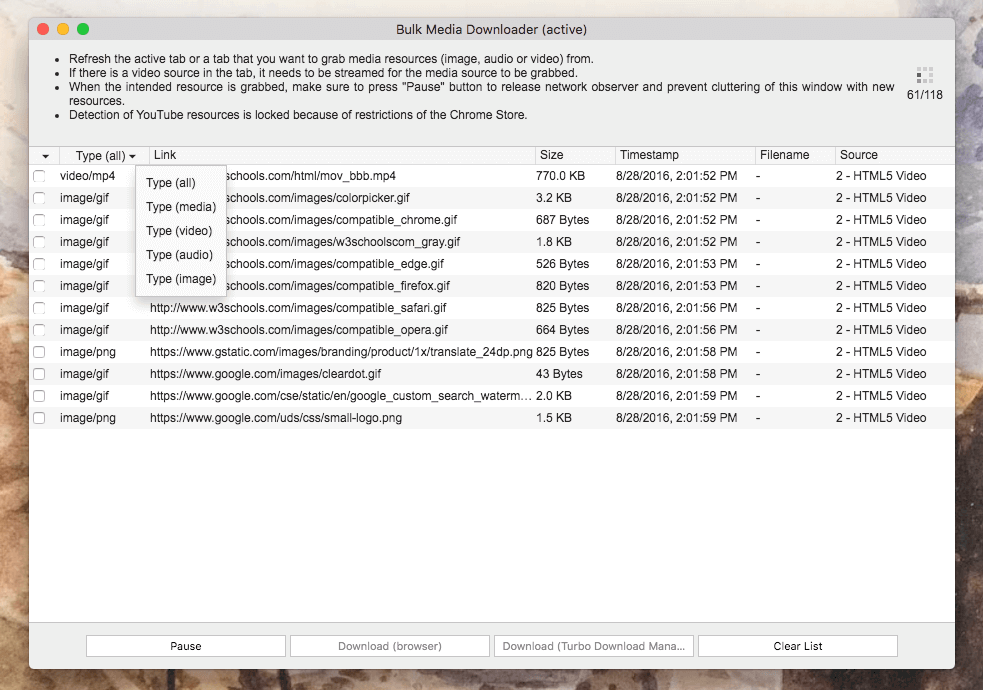Check the cleardot.gif row checkbox
The image size is (983, 690).
39,374
